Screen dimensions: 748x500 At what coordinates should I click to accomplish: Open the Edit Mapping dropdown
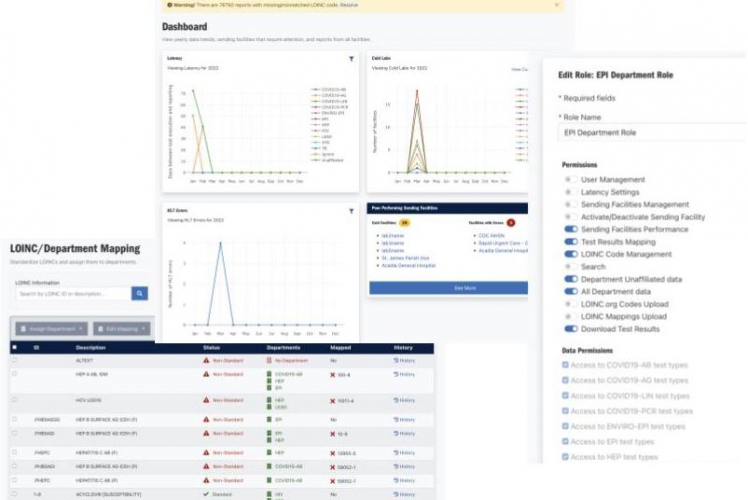[x=122, y=329]
